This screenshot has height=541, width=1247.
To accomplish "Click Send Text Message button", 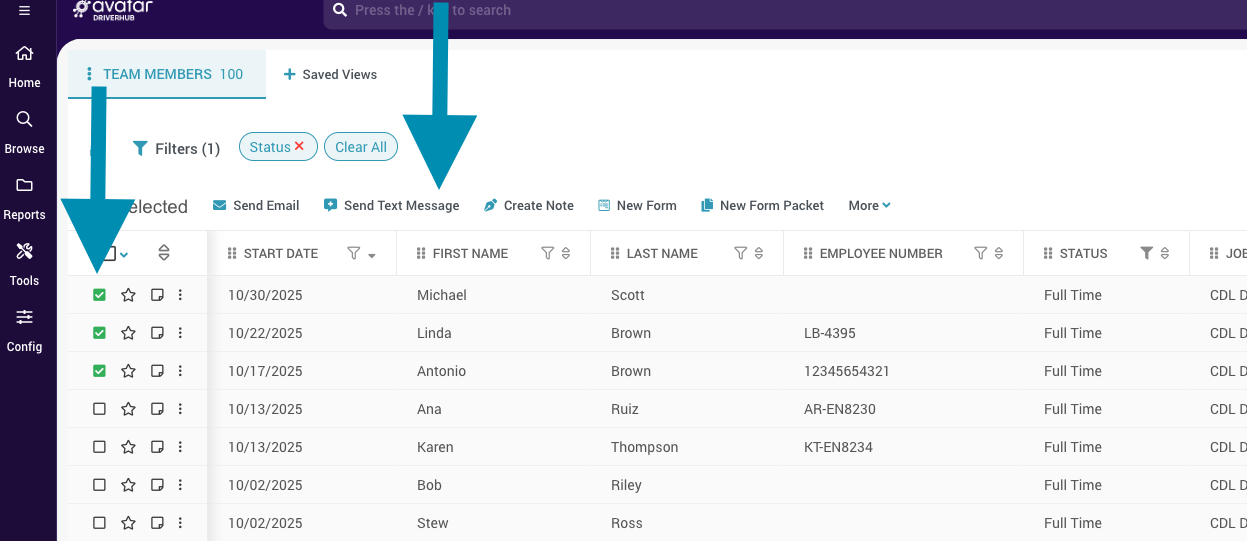I will click(391, 206).
